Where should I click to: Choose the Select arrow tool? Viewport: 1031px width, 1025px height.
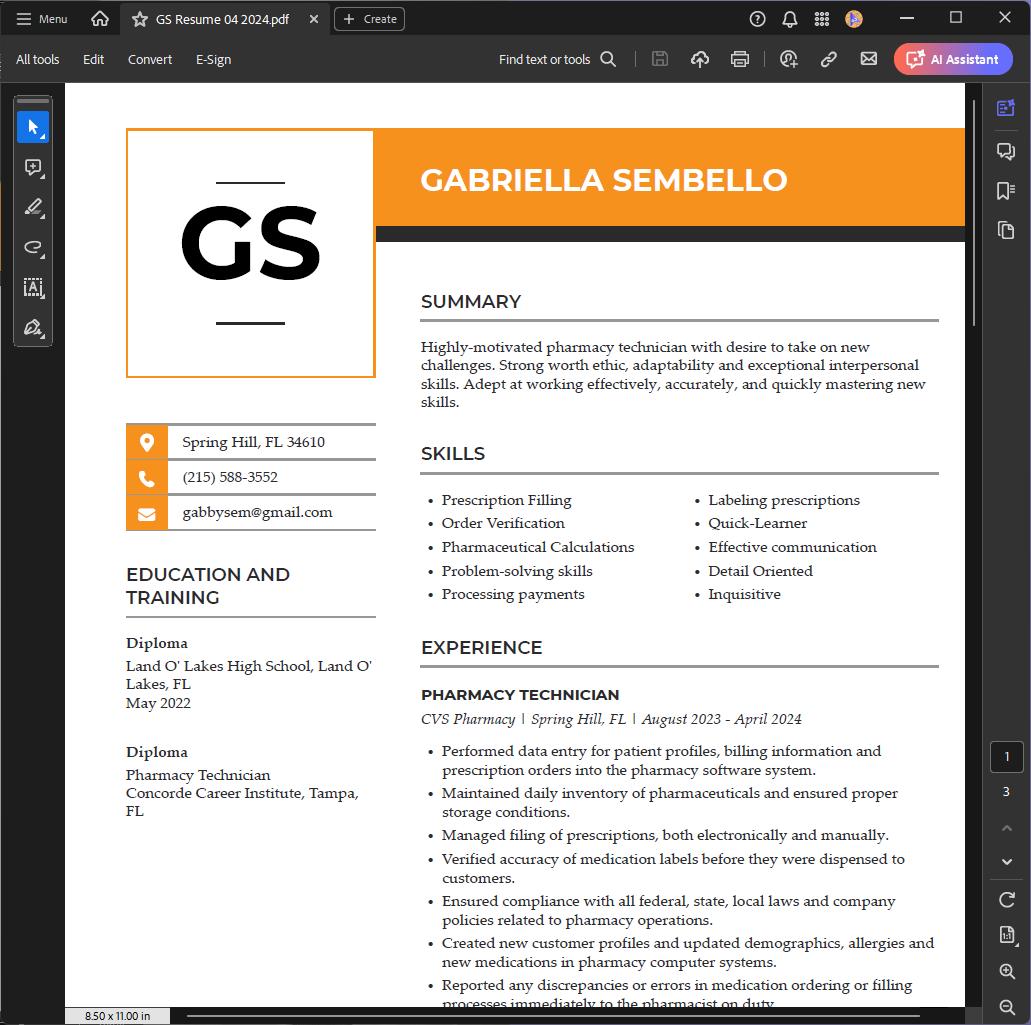point(33,128)
